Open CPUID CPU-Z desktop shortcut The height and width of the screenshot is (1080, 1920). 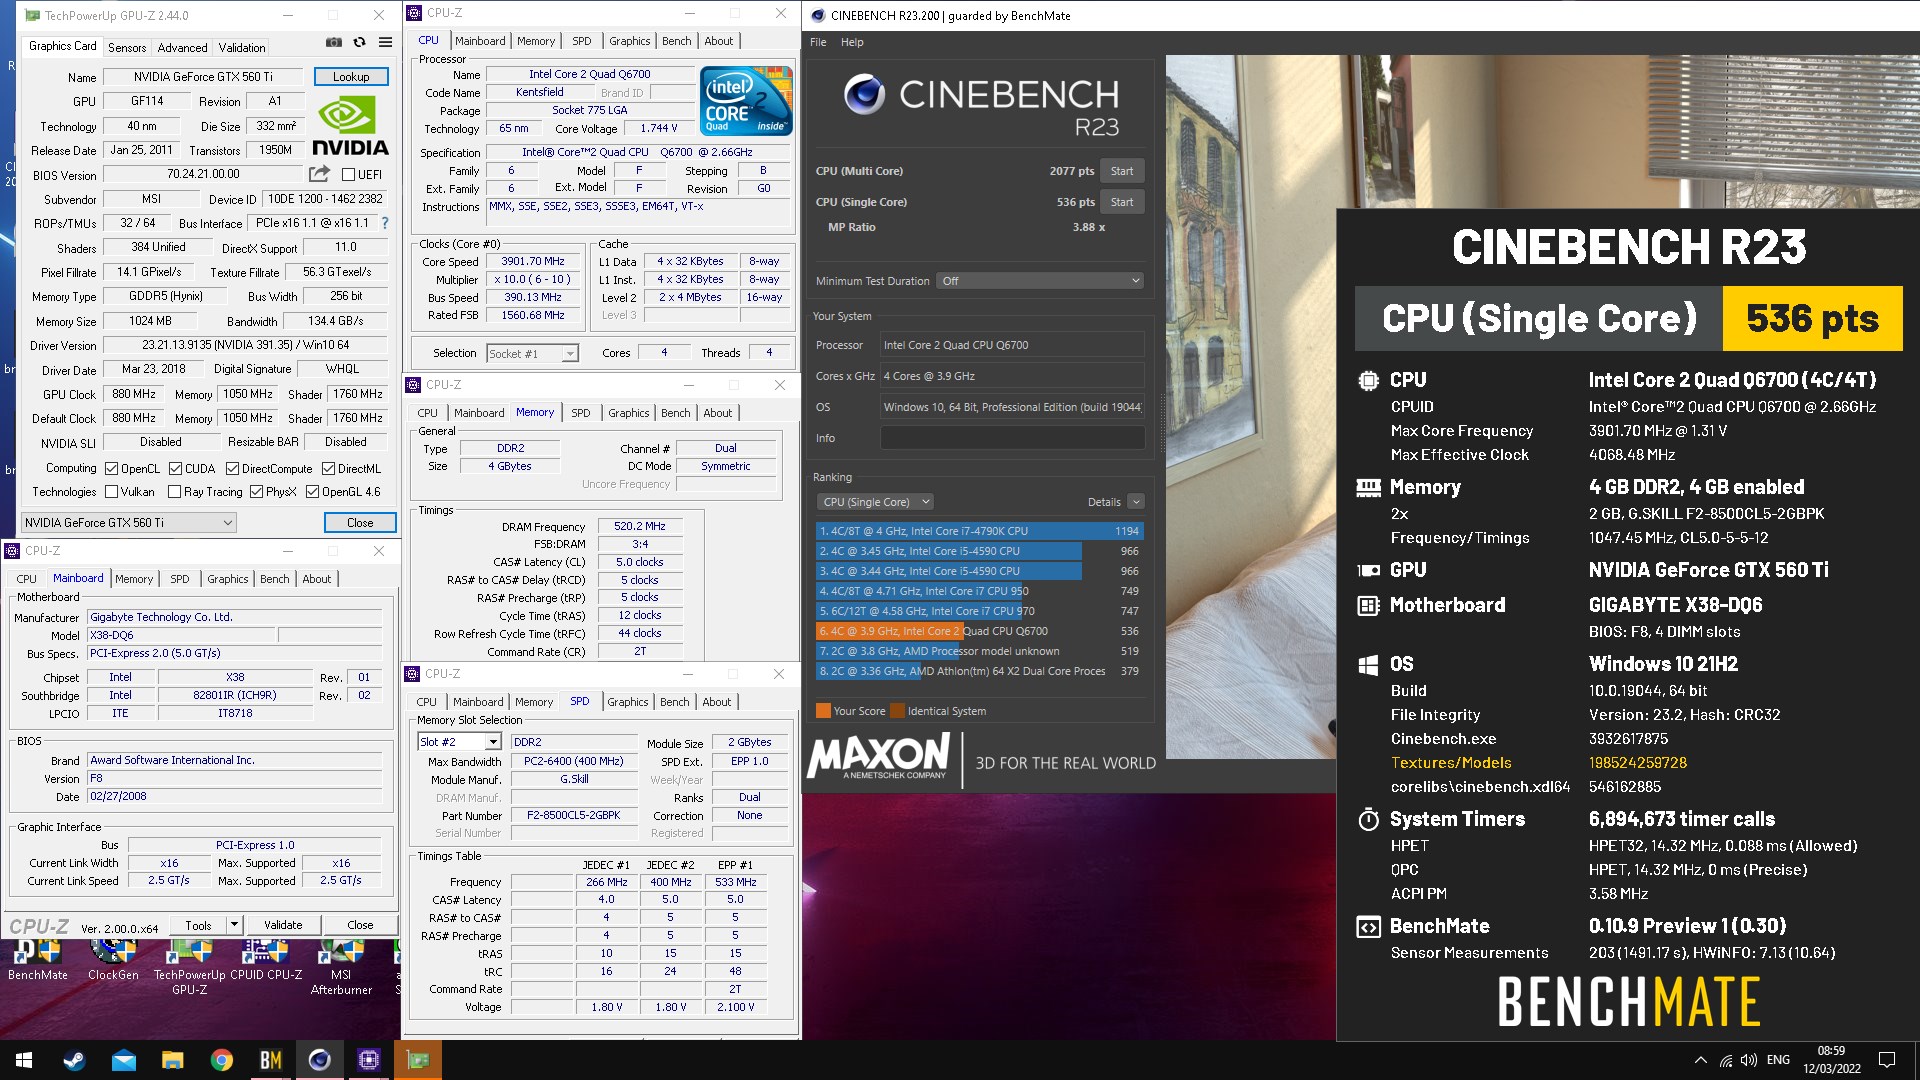tap(266, 961)
